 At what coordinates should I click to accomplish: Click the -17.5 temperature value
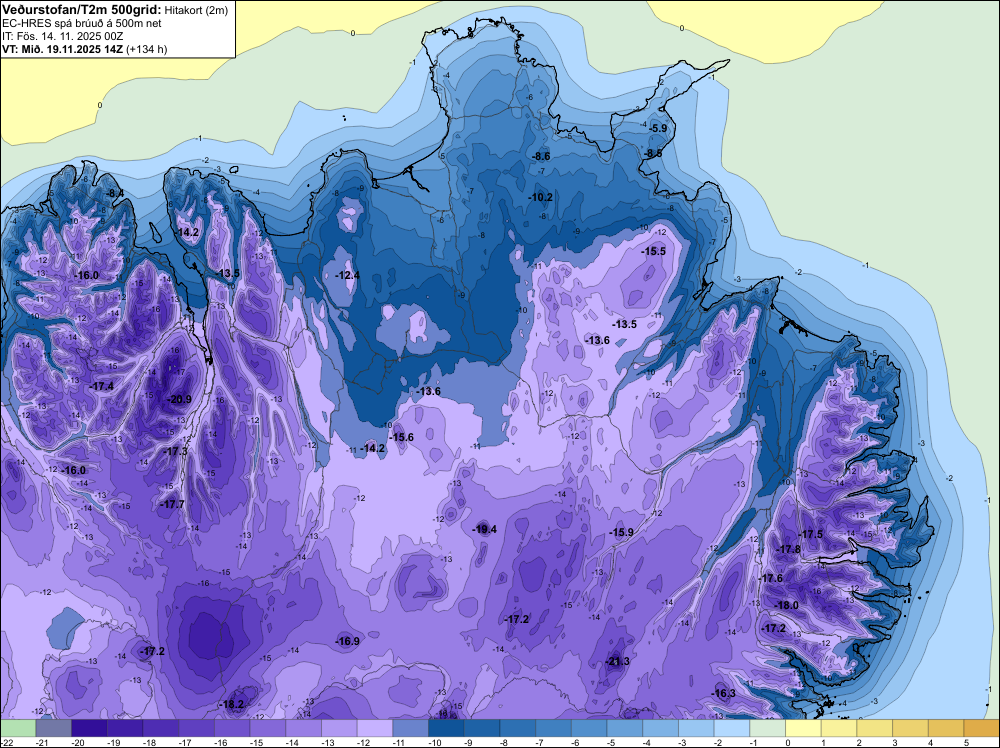pyautogui.click(x=811, y=534)
